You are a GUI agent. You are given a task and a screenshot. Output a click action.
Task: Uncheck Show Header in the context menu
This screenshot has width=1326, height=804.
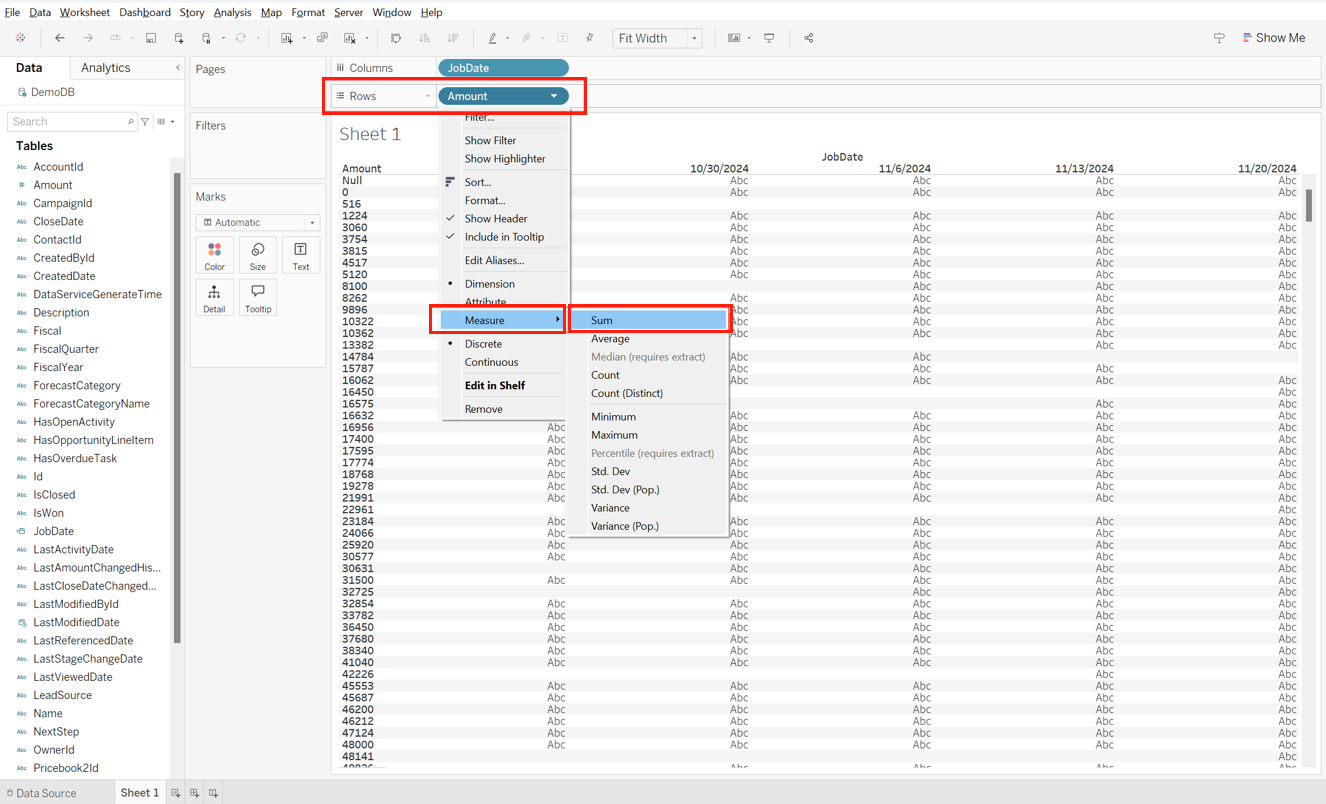pyautogui.click(x=497, y=218)
